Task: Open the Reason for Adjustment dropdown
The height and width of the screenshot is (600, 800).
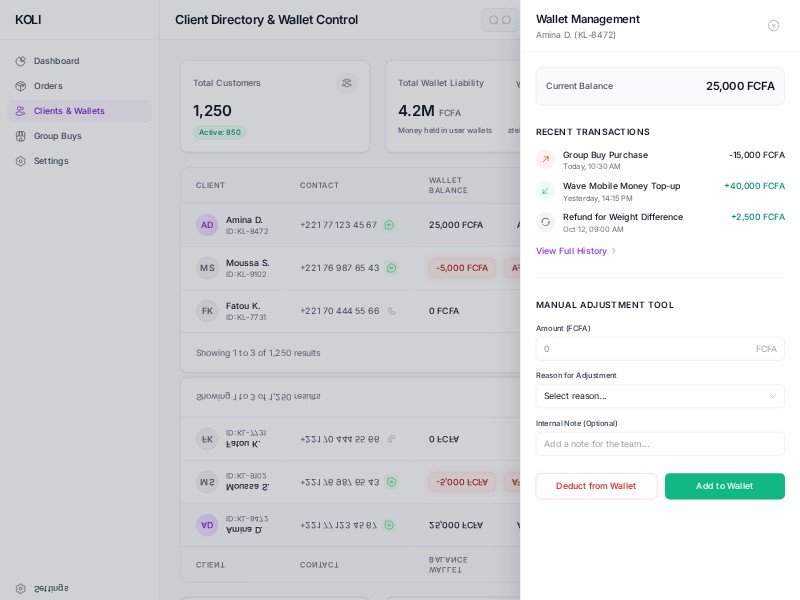Action: click(x=660, y=396)
